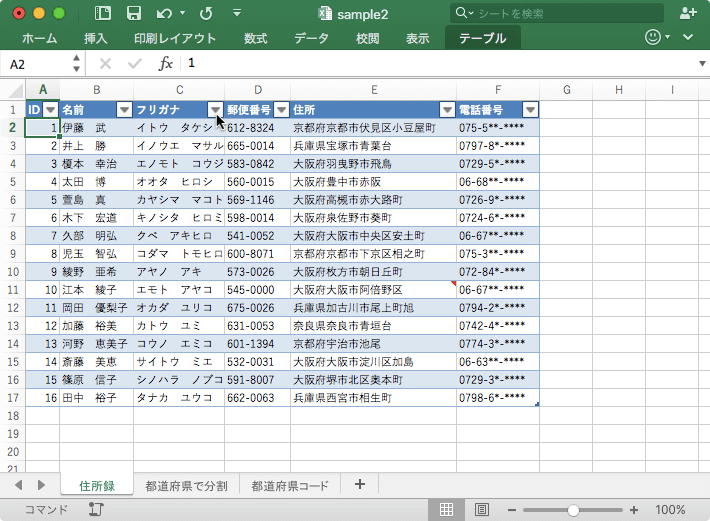This screenshot has width=710, height=521.
Task: Click the 100% zoom level
Action: (670, 510)
